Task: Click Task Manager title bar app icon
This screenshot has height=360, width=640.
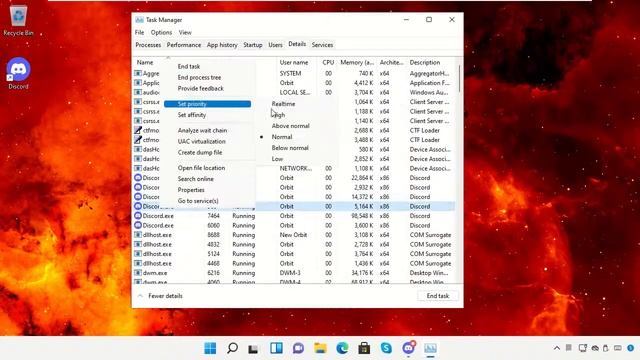Action: pos(140,20)
